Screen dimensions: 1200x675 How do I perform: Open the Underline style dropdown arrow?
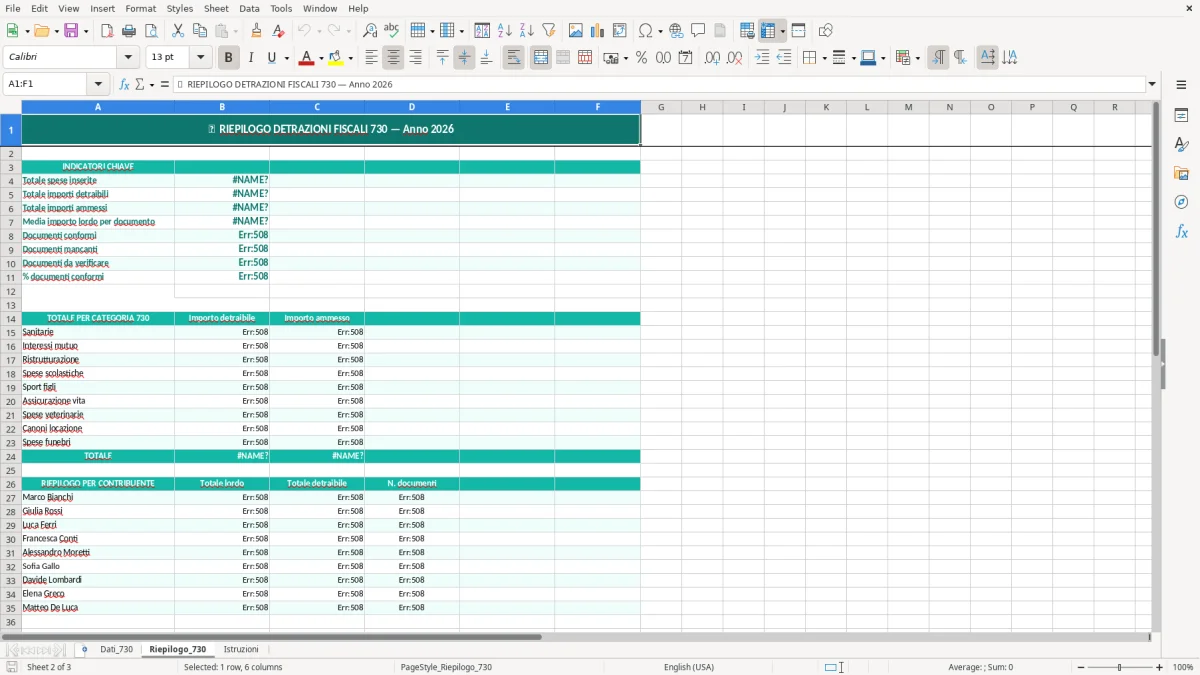tap(286, 58)
